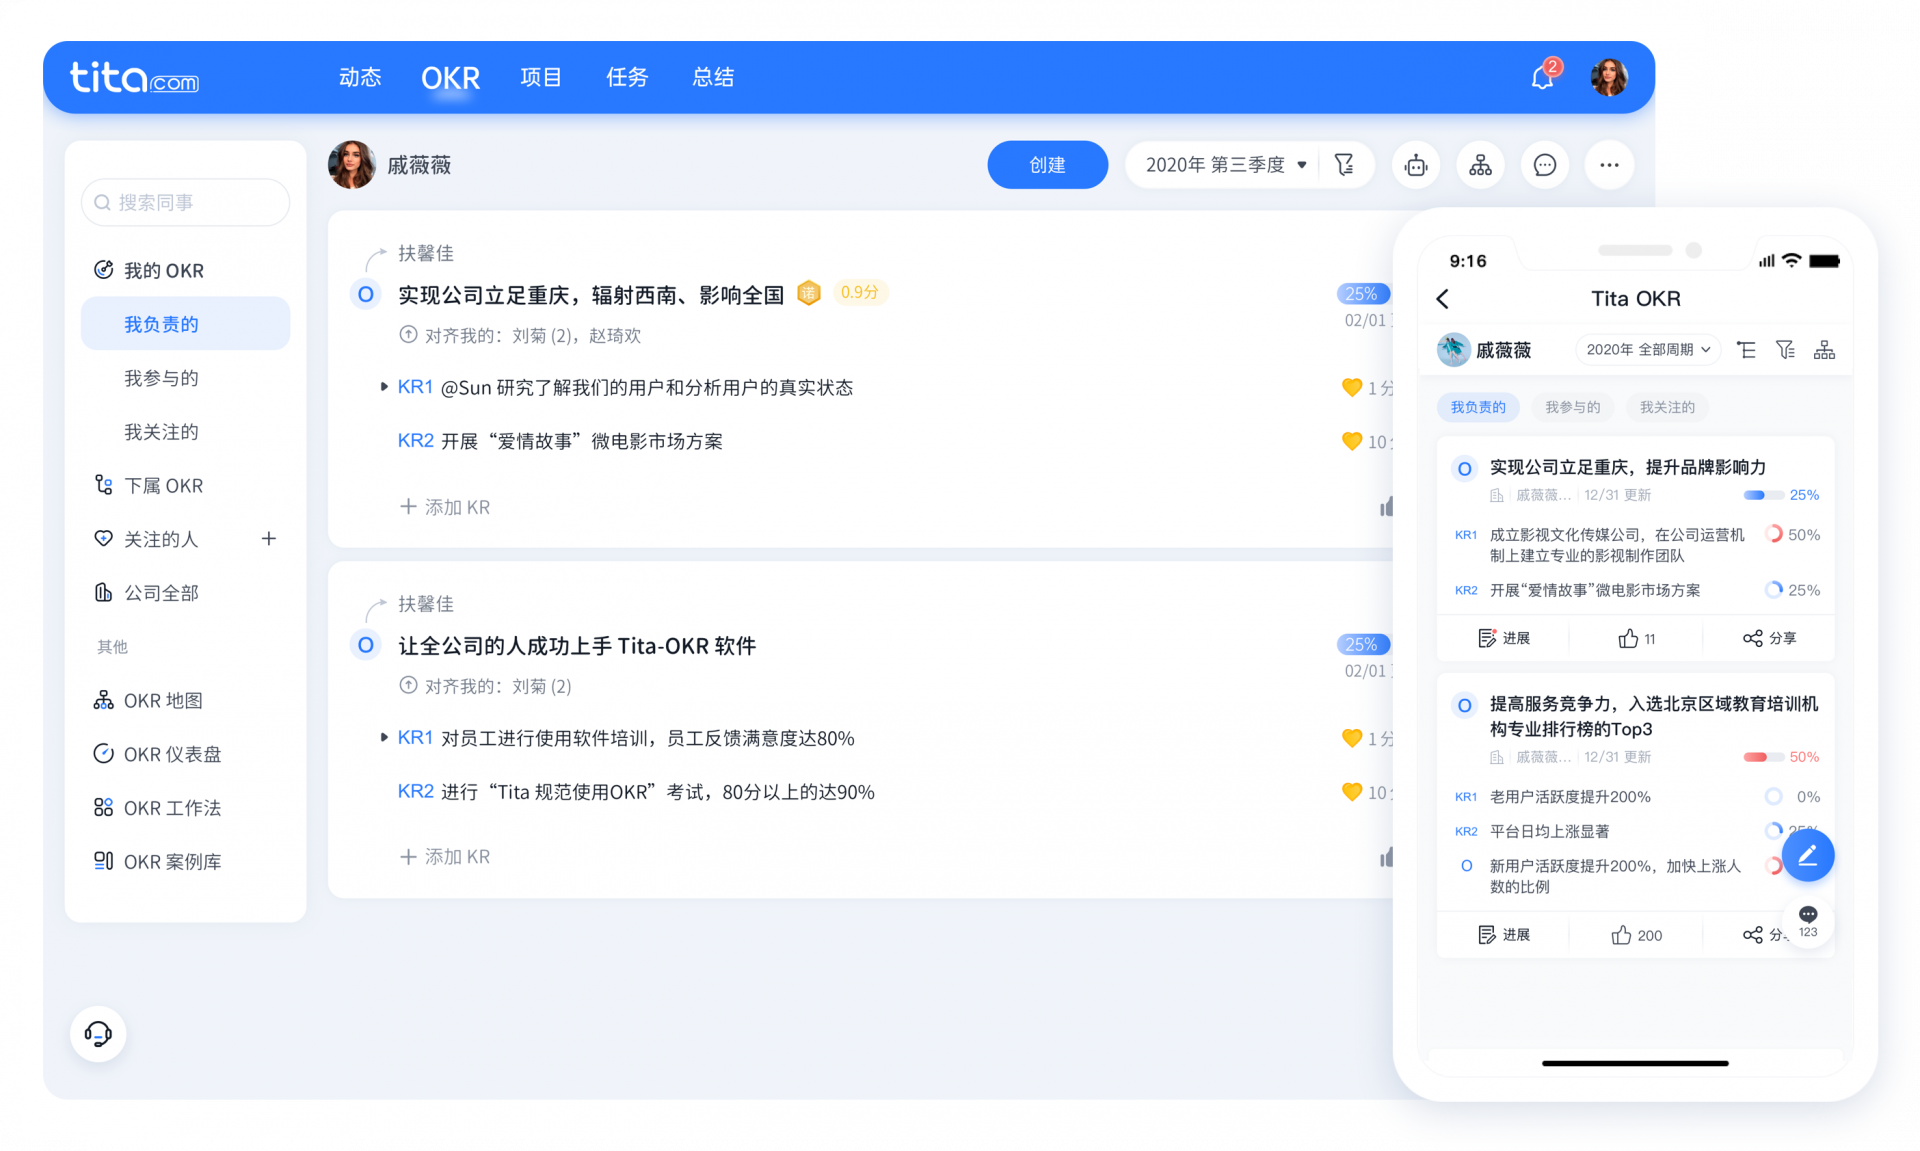Tap the phone's tree view icon
The image size is (1920, 1151).
point(1746,350)
